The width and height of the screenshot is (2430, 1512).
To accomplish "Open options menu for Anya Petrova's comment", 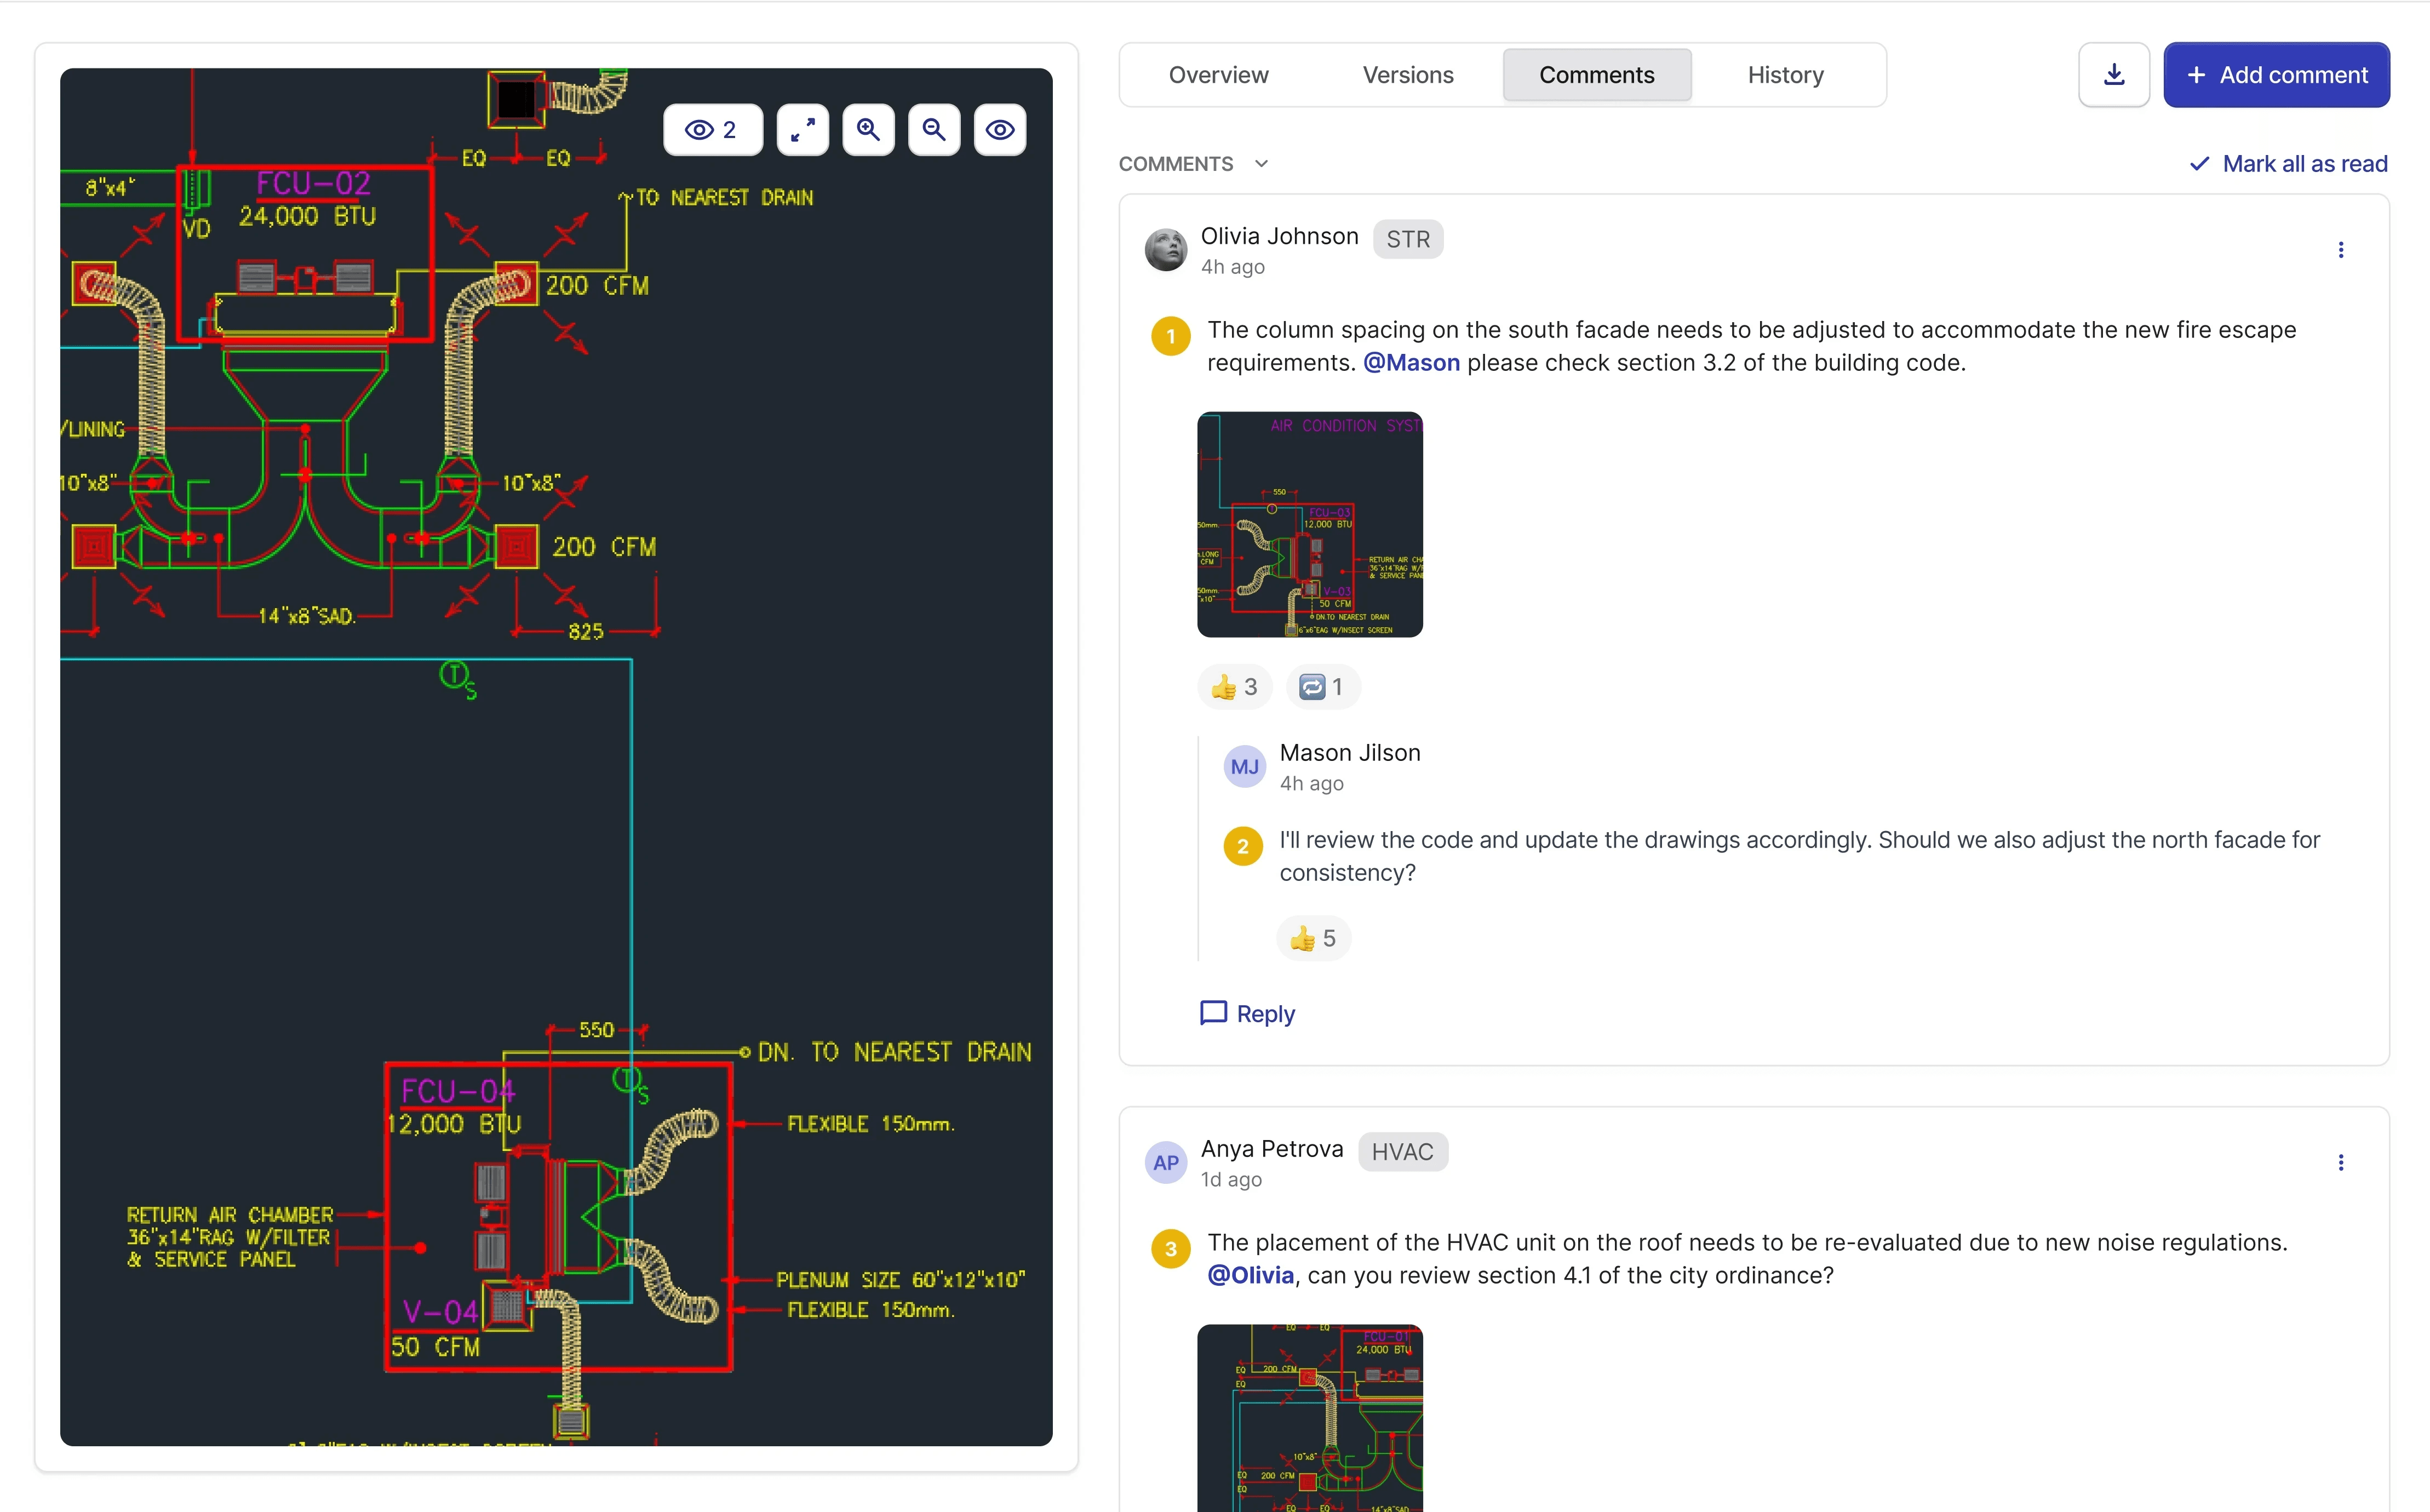I will tap(2340, 1162).
